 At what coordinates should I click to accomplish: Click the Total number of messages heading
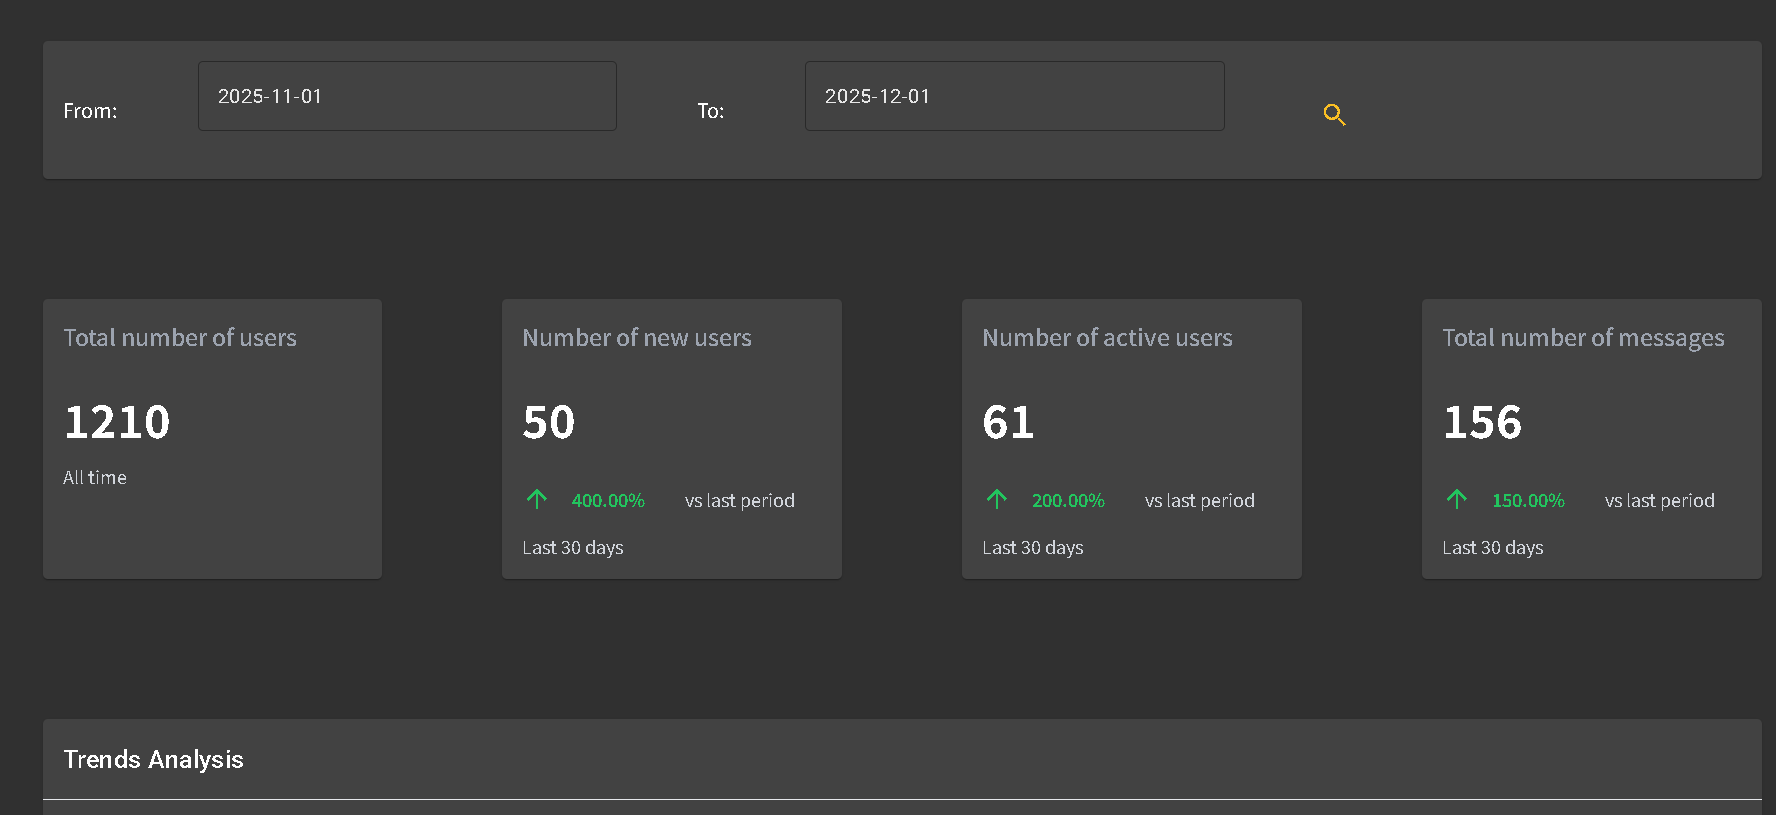(x=1583, y=338)
